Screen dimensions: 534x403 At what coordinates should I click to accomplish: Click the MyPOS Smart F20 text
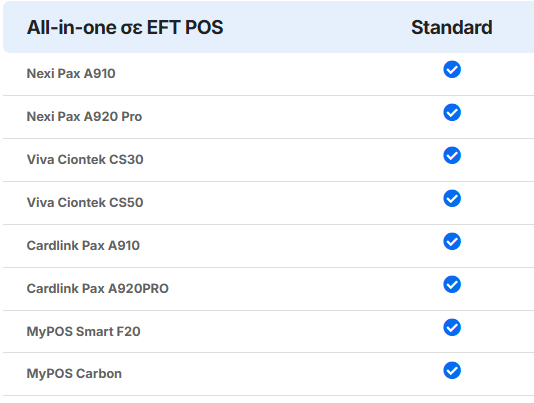click(84, 331)
